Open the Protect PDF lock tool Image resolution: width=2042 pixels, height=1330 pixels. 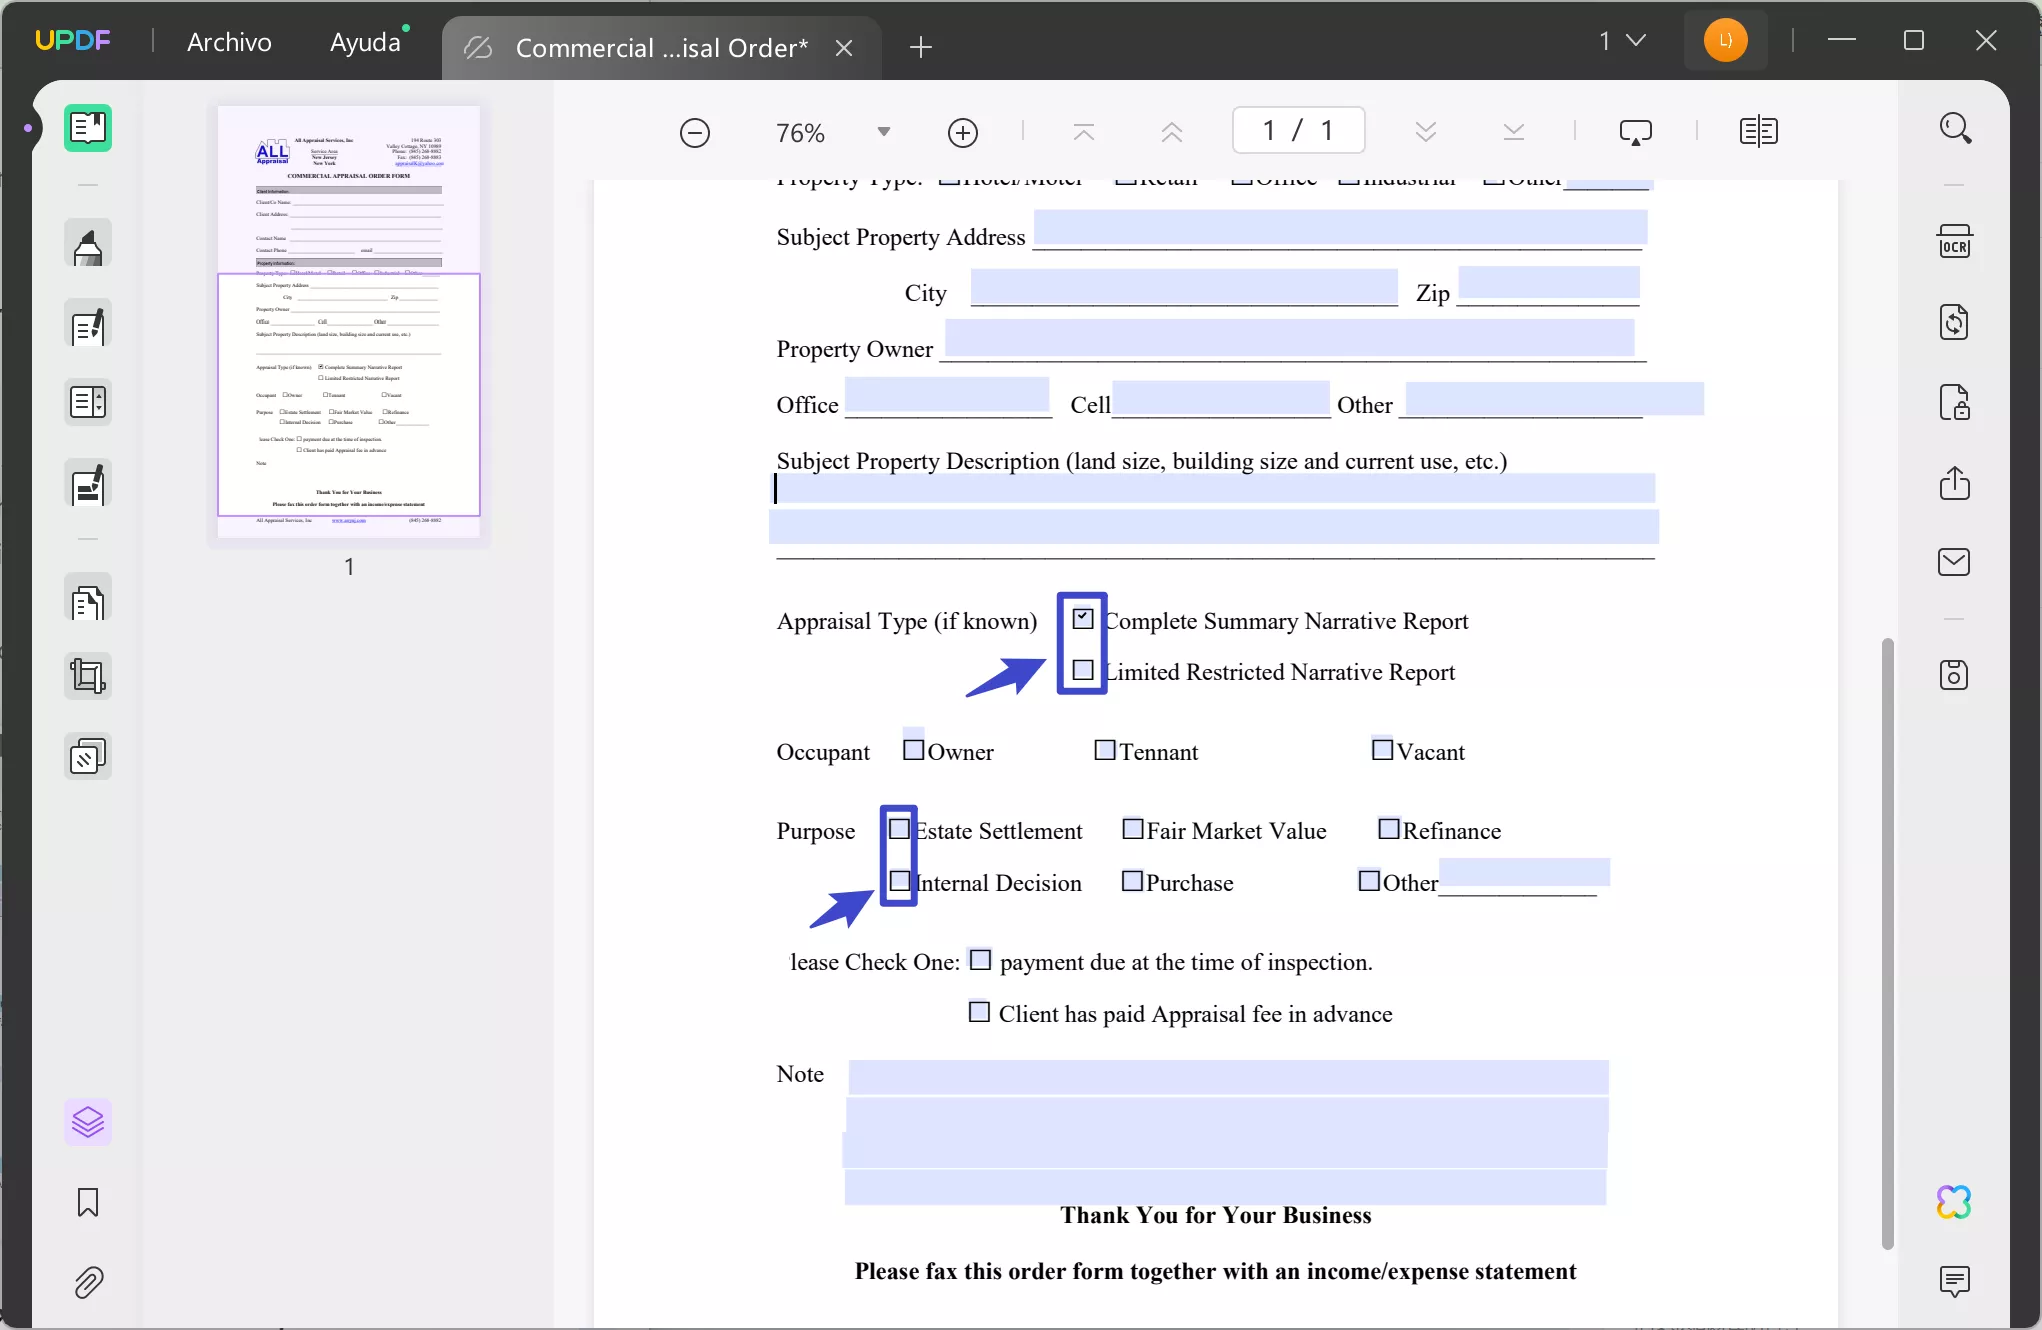(1955, 402)
